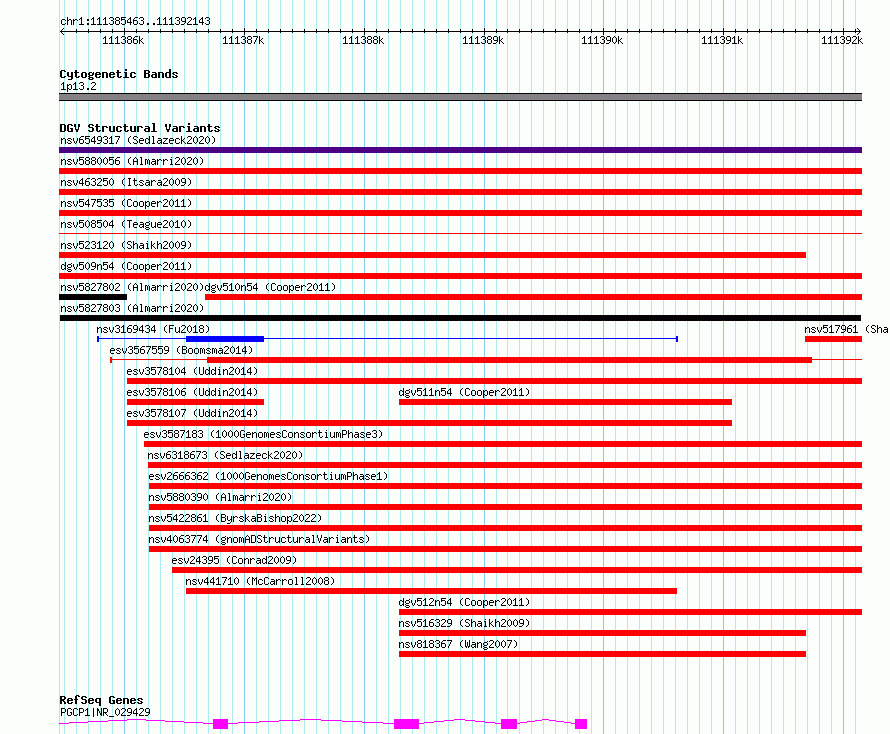Image resolution: width=890 pixels, height=734 pixels.
Task: Open esv3578107 (Uddin2014) label
Action: point(192,413)
